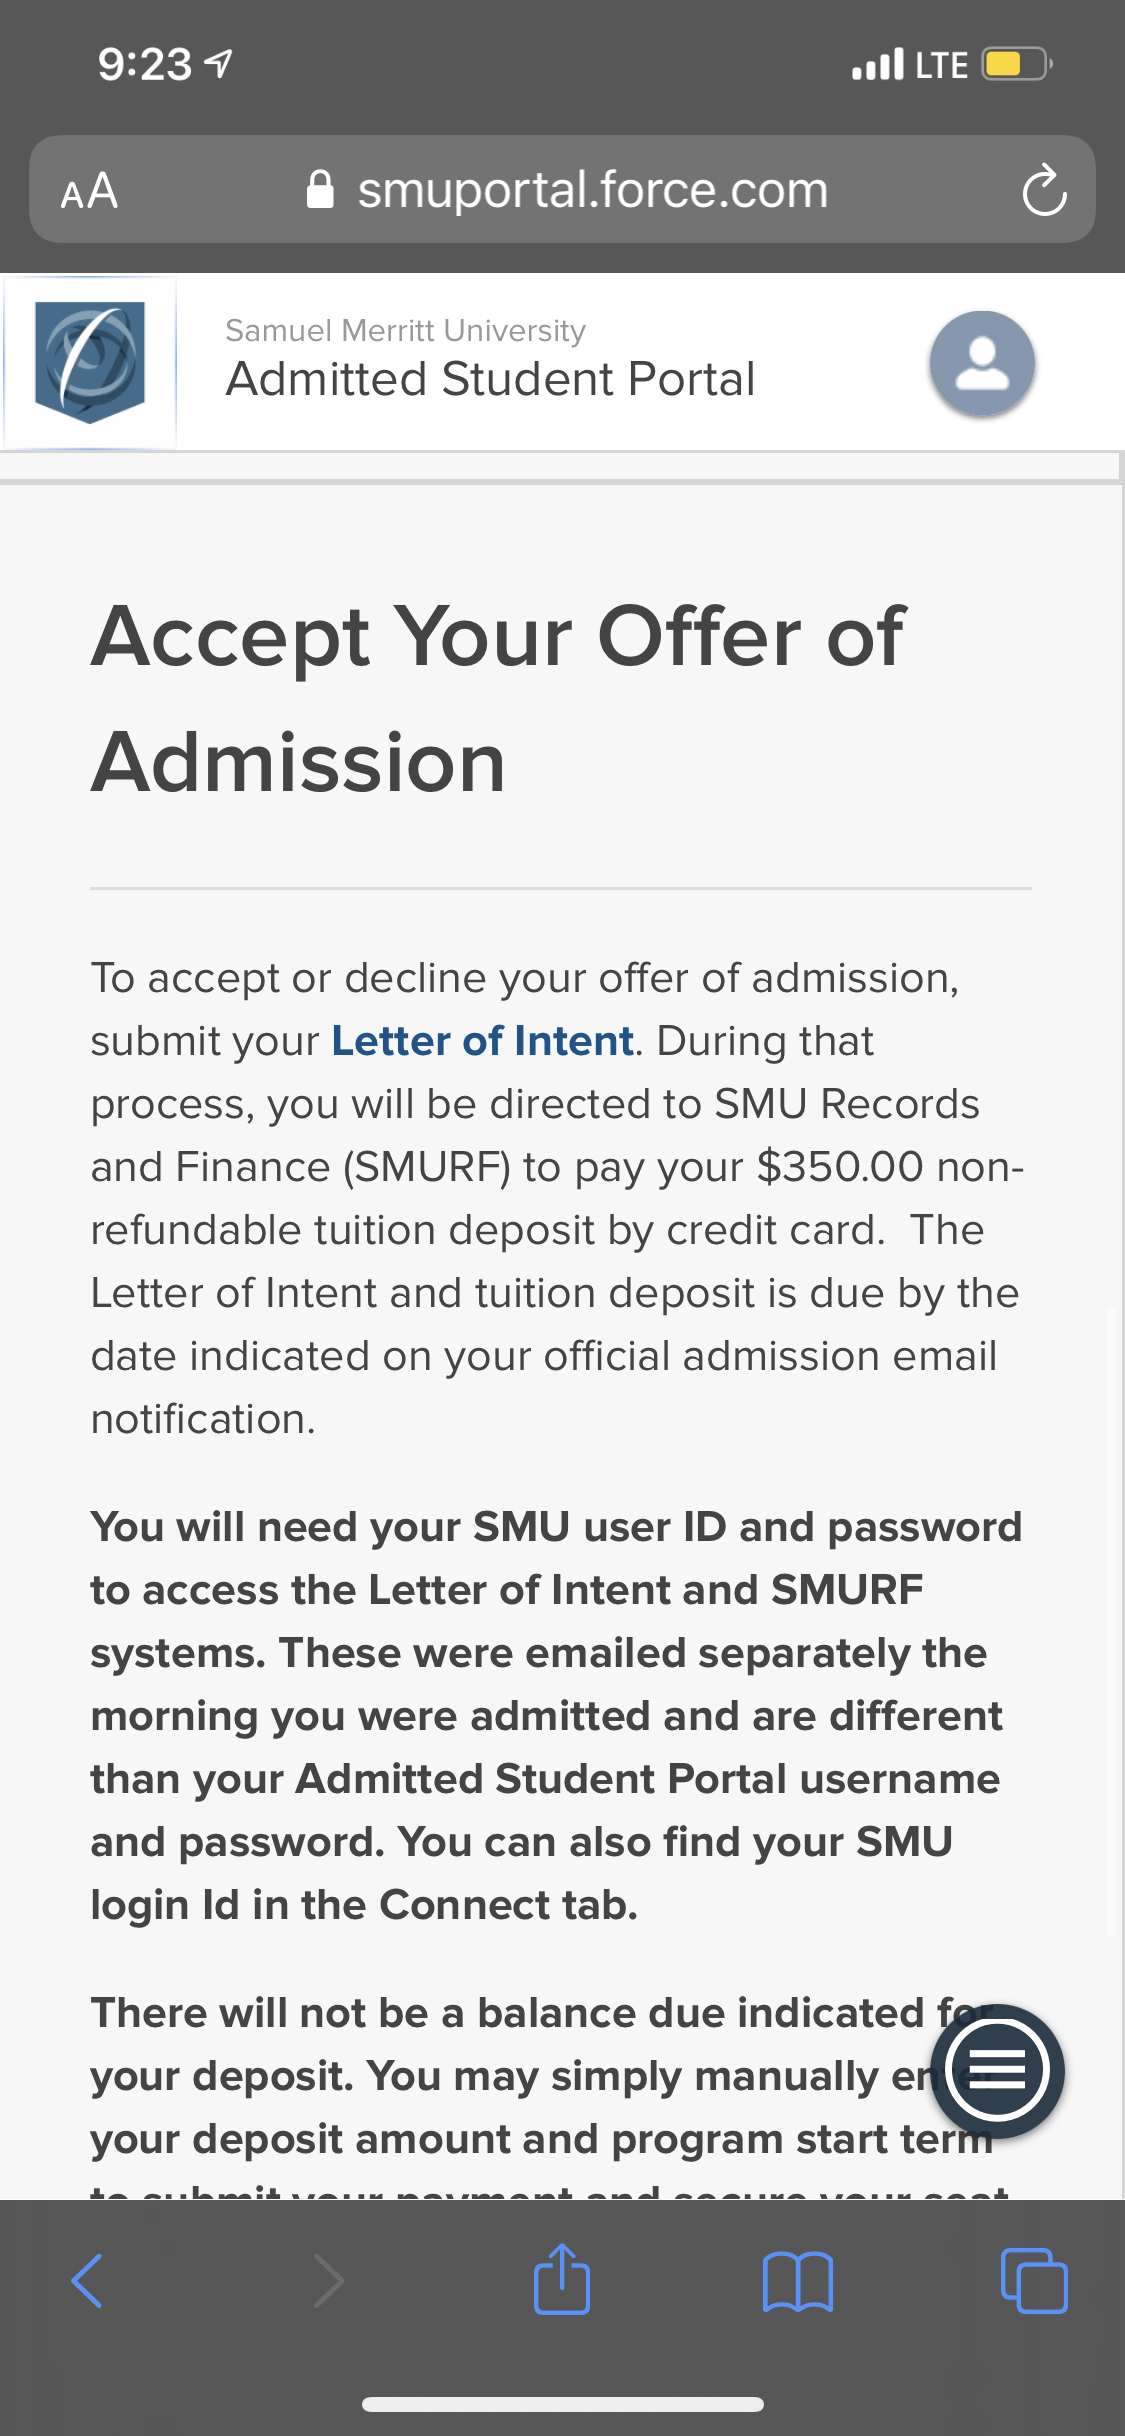Screen dimensions: 1125x2436
Task: Tap the padlock icon in address bar
Action: point(320,189)
